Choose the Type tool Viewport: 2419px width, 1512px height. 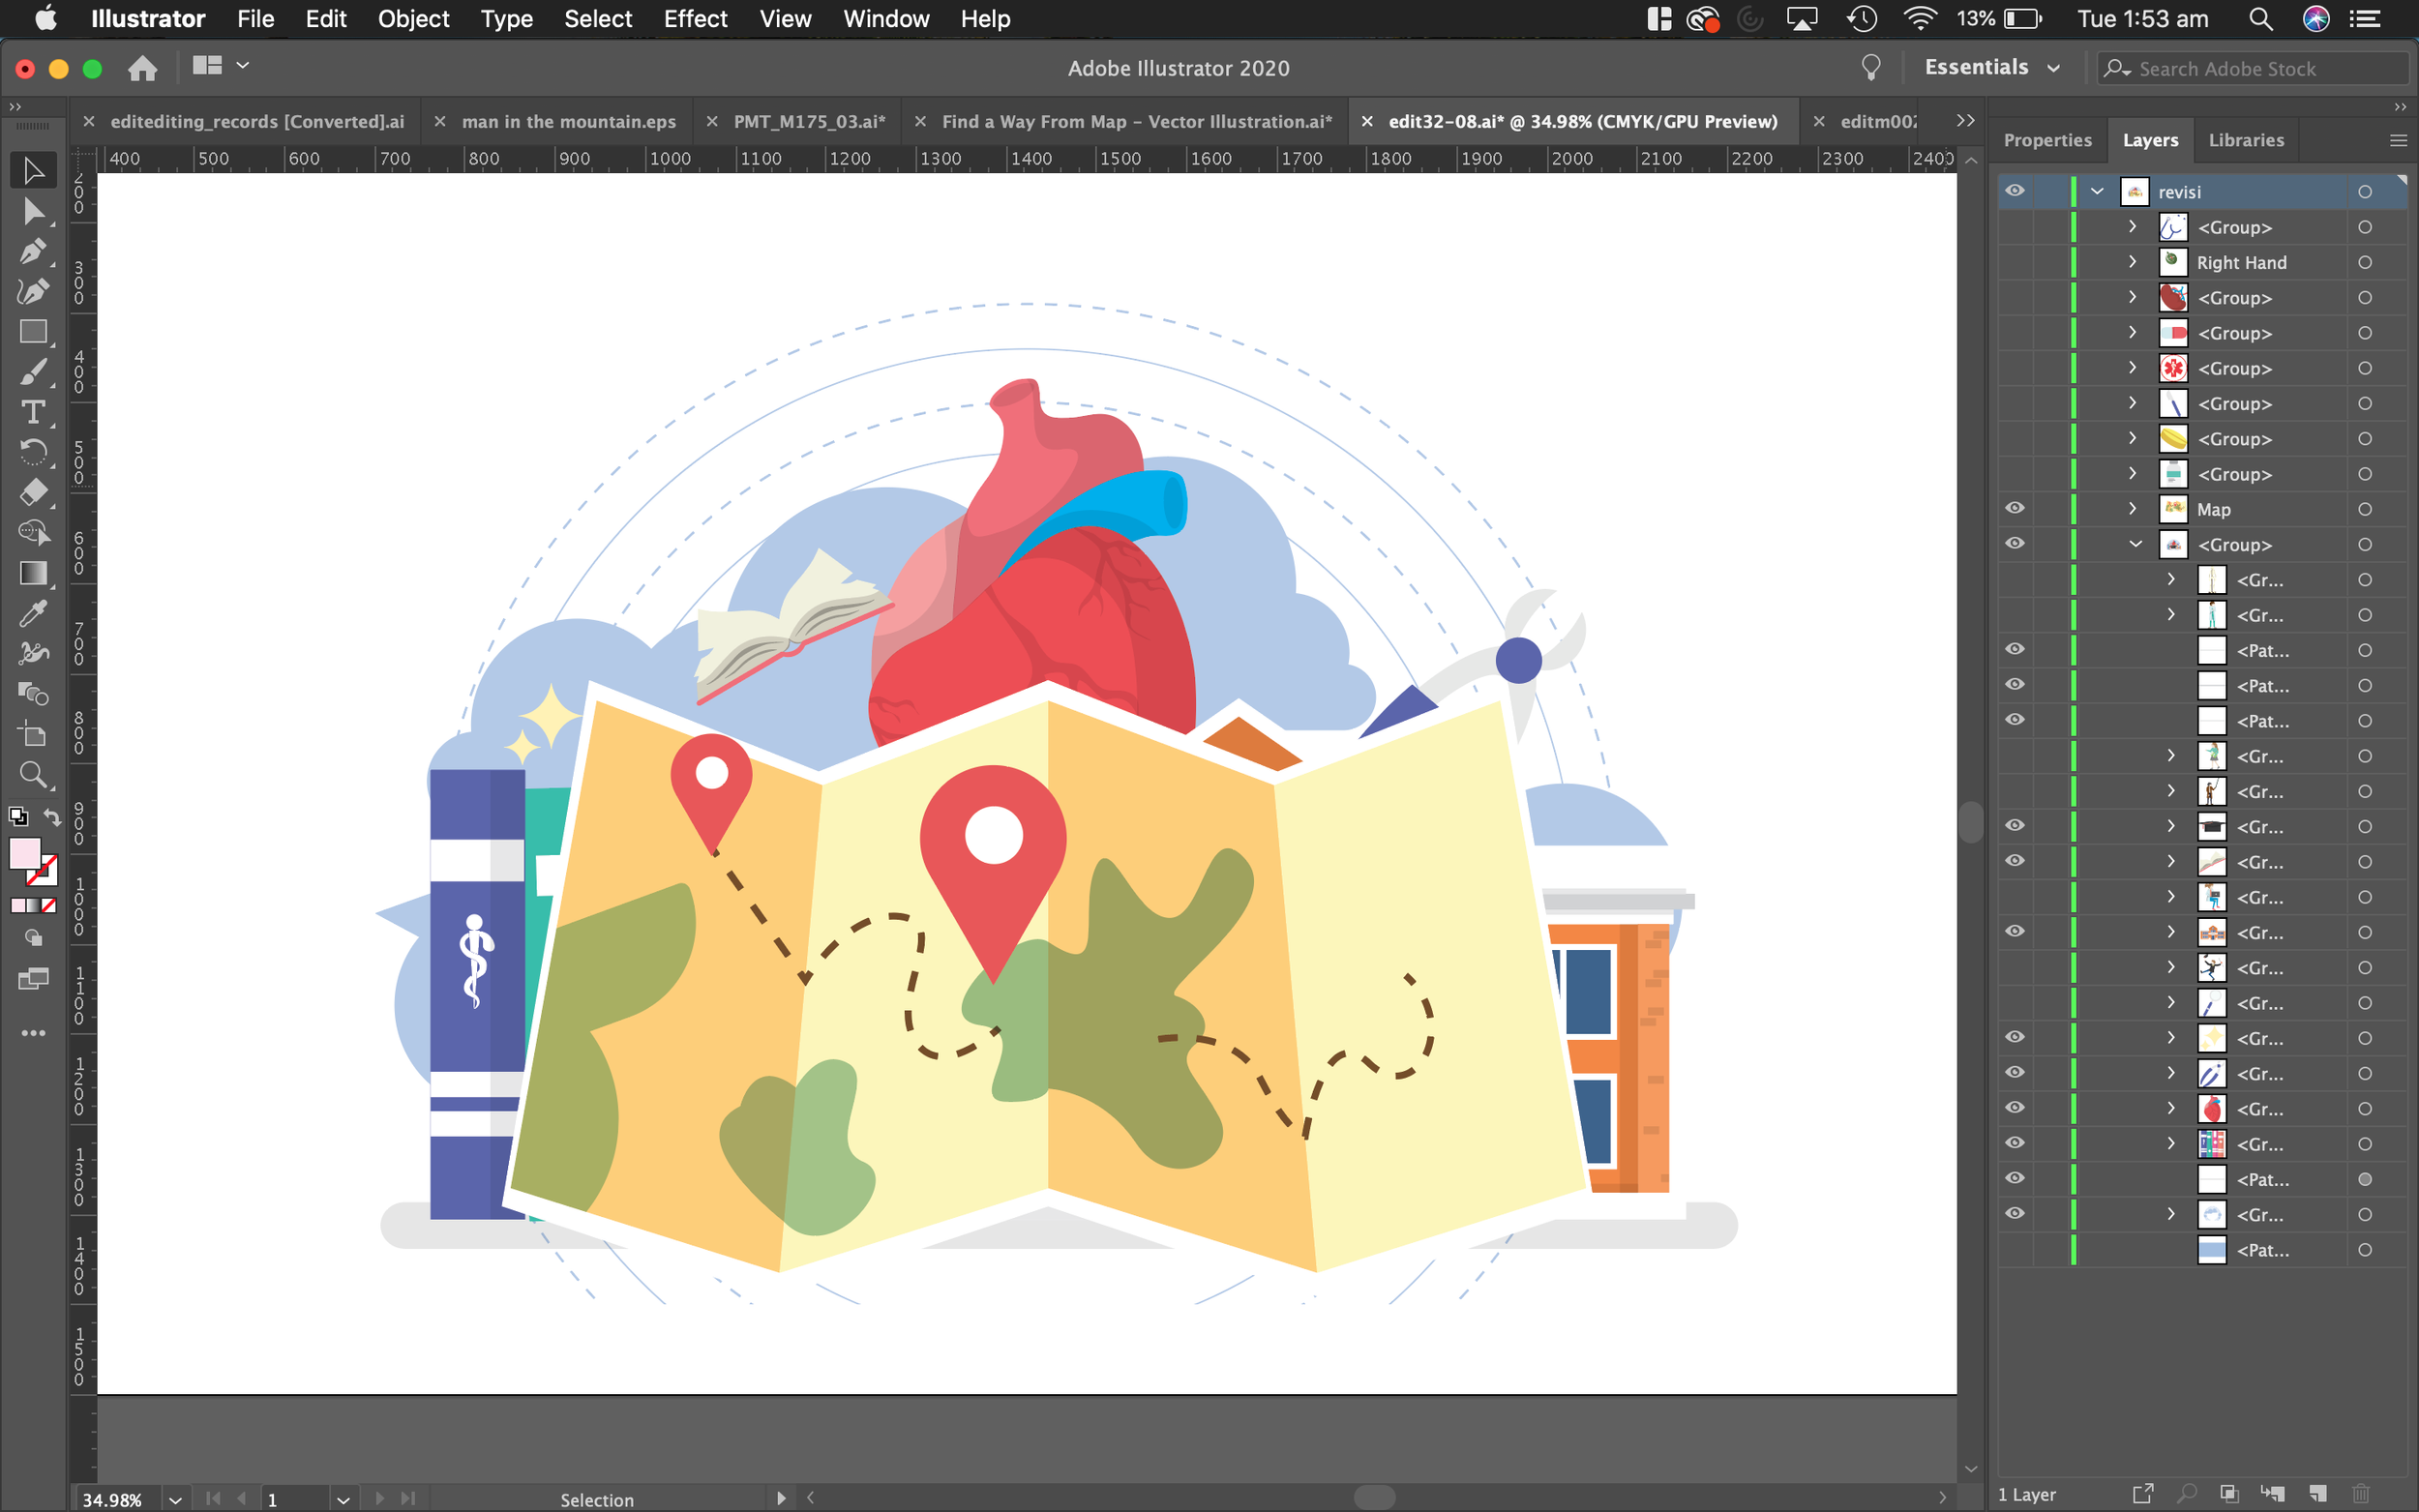(x=33, y=412)
